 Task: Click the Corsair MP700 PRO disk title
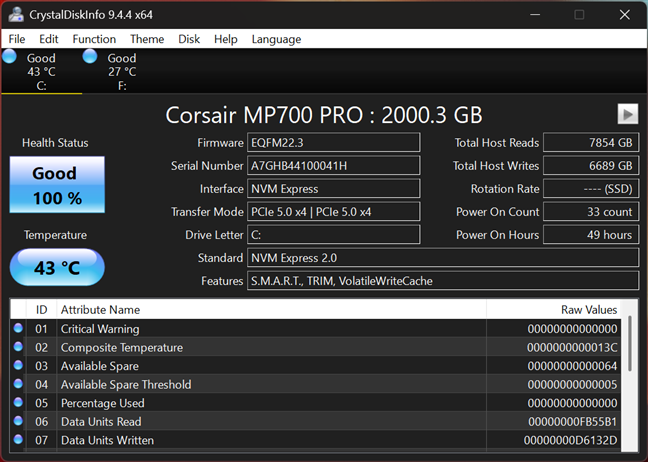pyautogui.click(x=324, y=114)
